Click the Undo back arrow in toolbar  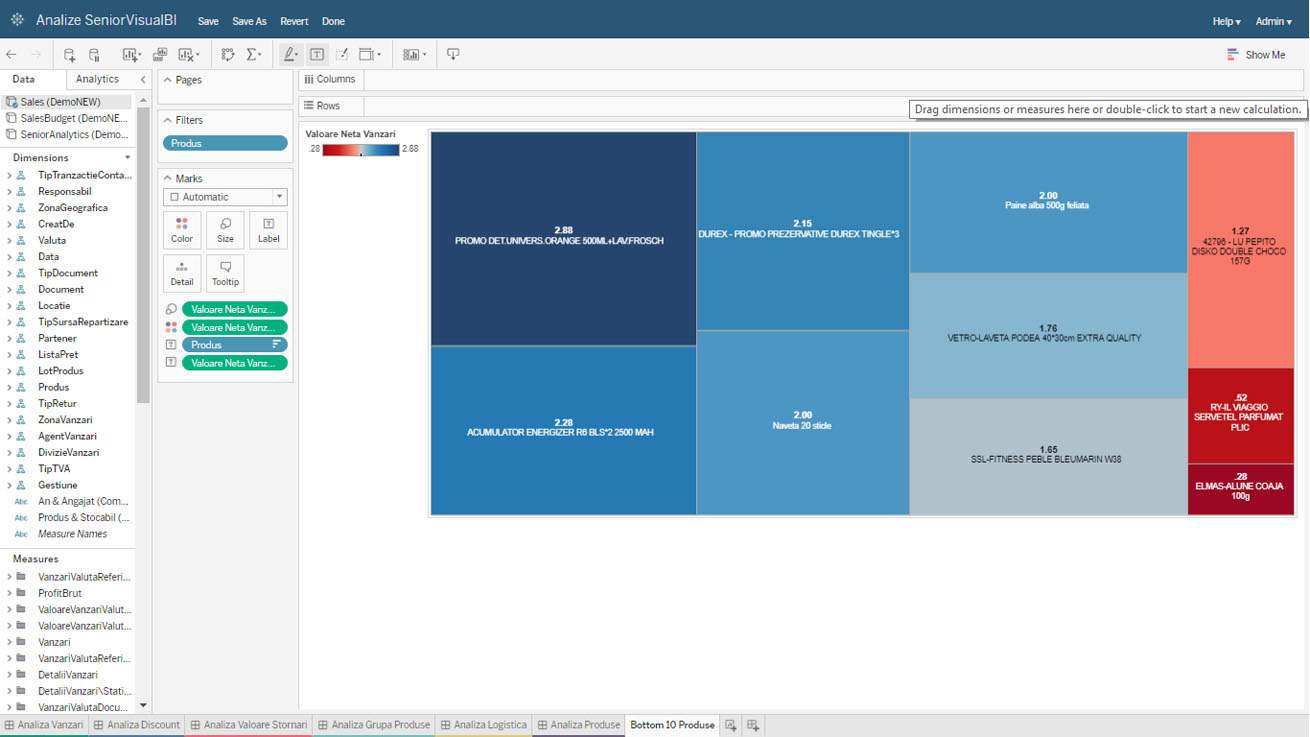(x=12, y=55)
